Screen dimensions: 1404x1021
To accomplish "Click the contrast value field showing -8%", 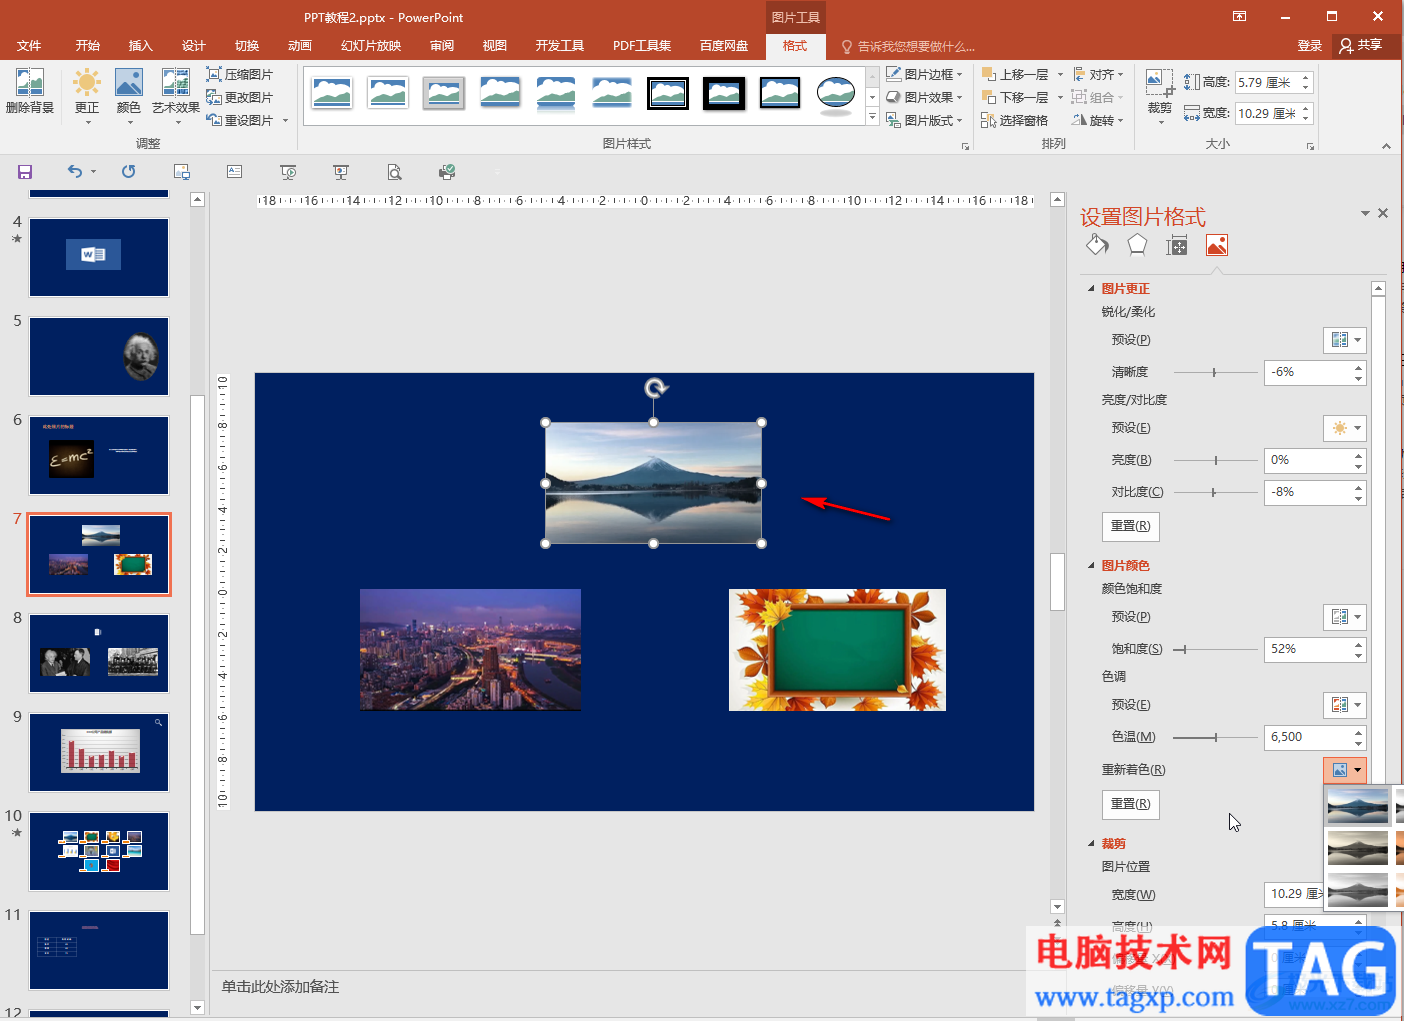I will (x=1308, y=492).
